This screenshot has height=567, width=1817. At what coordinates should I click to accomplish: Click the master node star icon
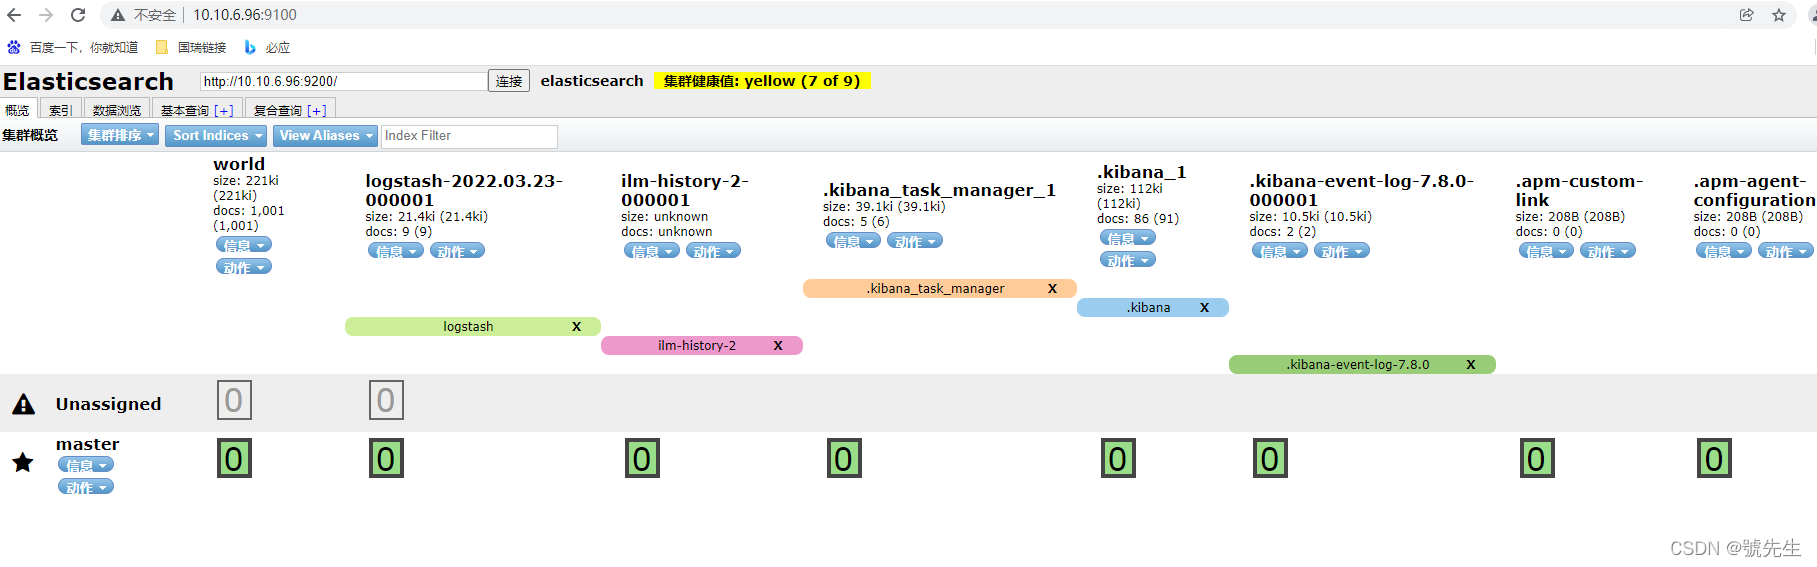click(x=23, y=462)
